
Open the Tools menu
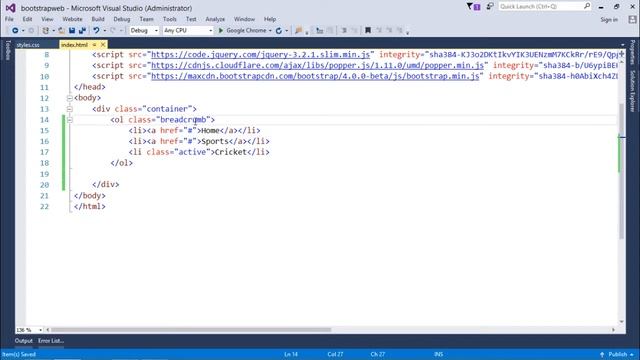[169, 19]
